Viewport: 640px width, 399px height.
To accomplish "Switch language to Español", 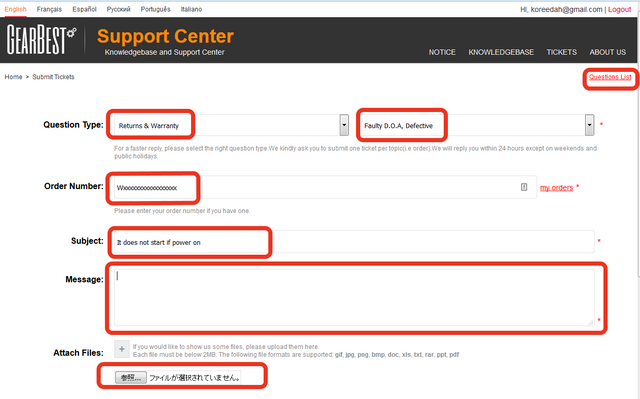I will point(84,9).
